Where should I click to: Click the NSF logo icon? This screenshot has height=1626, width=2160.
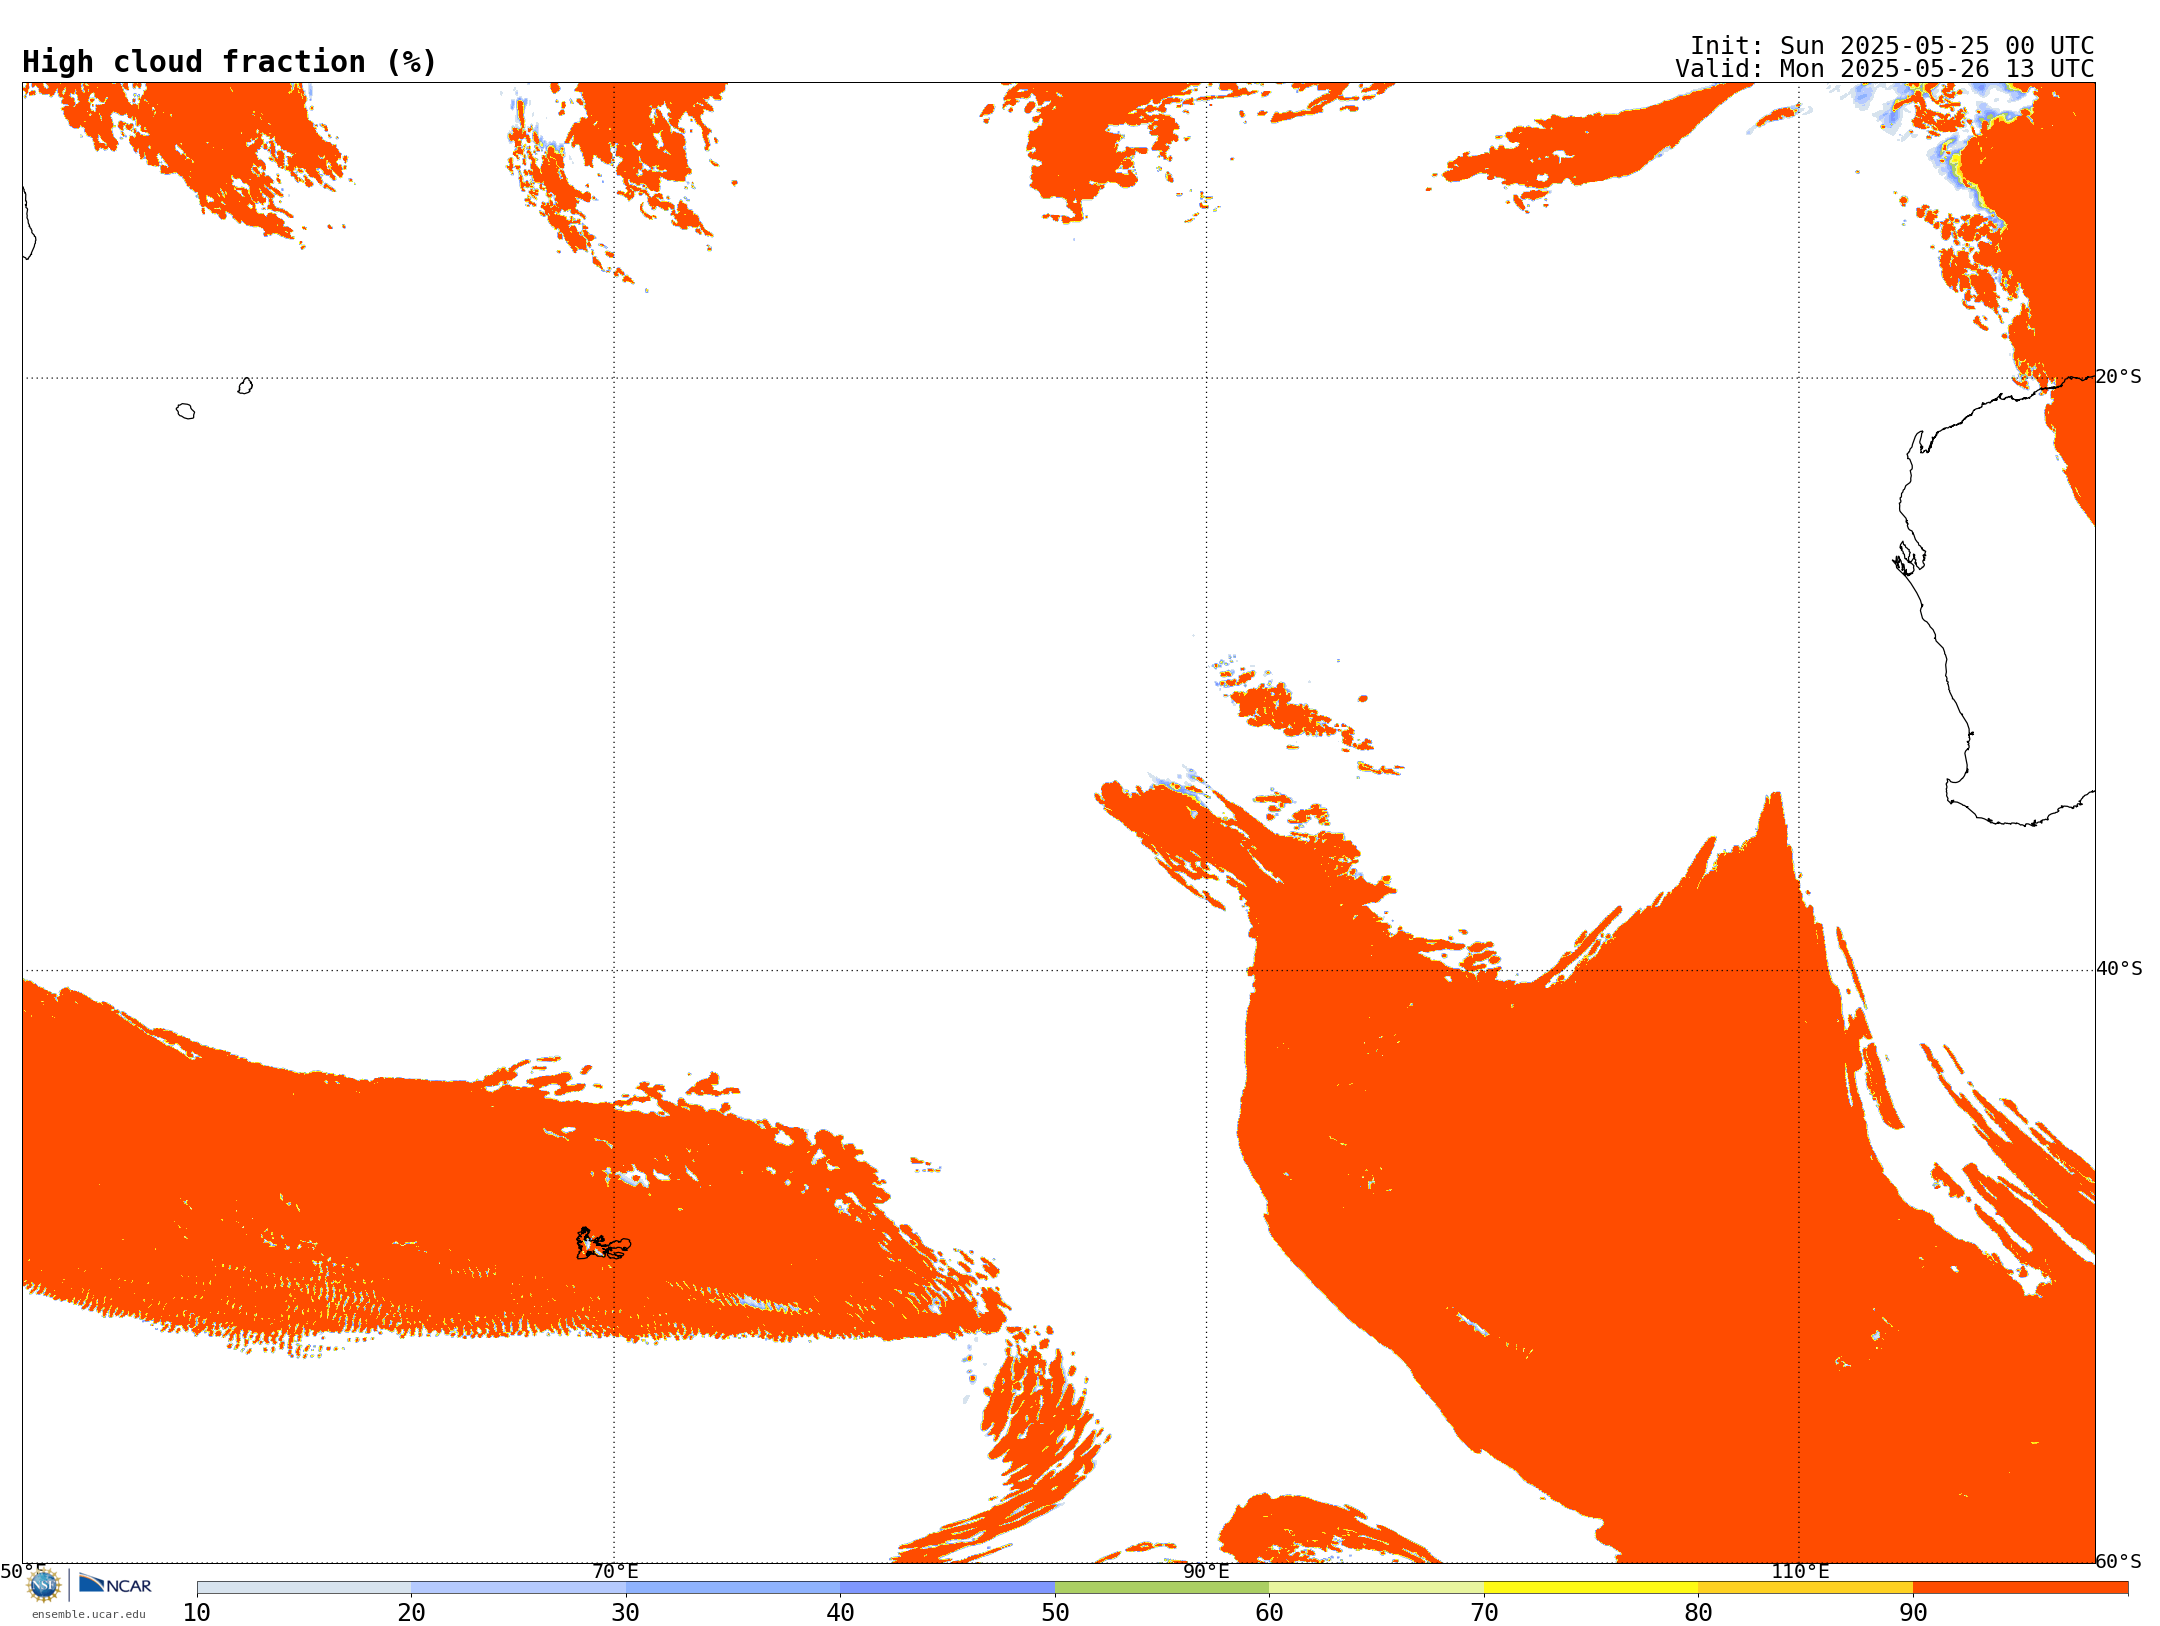44,1584
